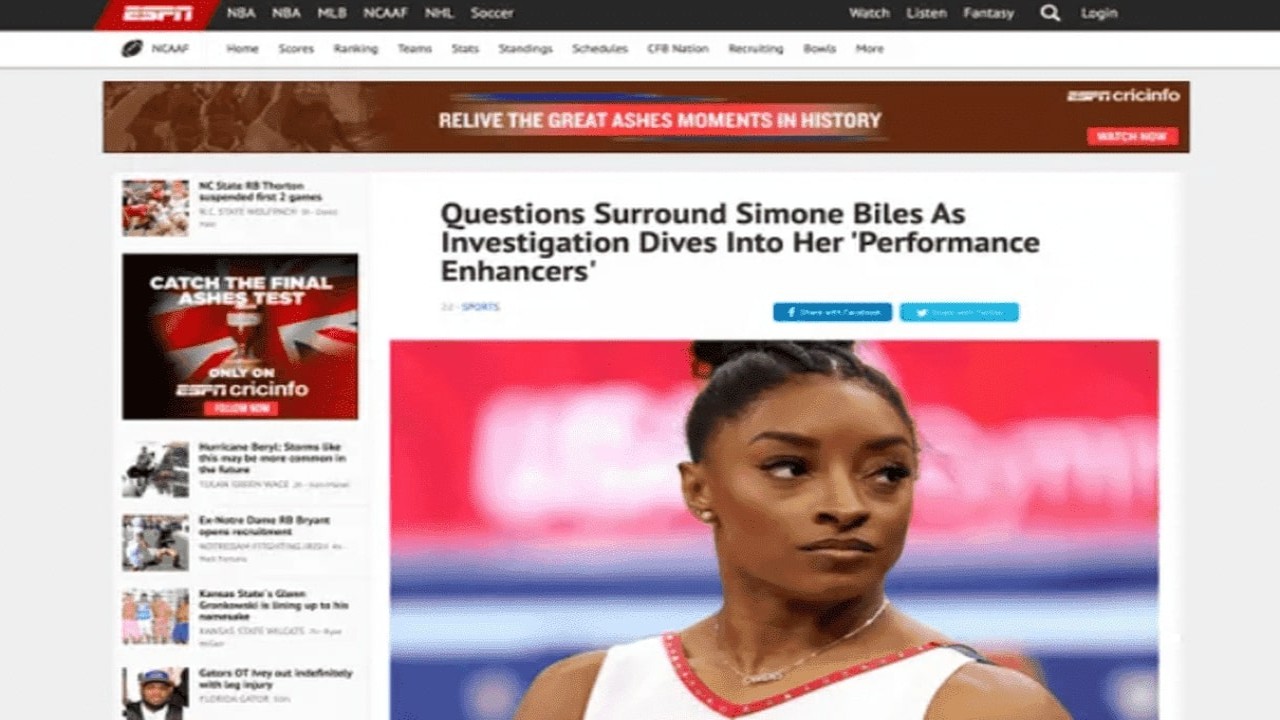The height and width of the screenshot is (720, 1280).
Task: Click Watch Now on Ashes banner
Action: tap(1132, 136)
